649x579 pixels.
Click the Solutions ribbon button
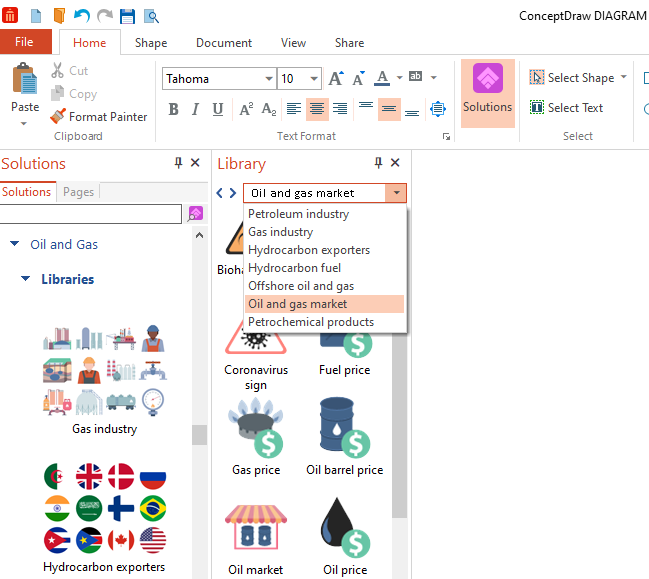tap(488, 93)
